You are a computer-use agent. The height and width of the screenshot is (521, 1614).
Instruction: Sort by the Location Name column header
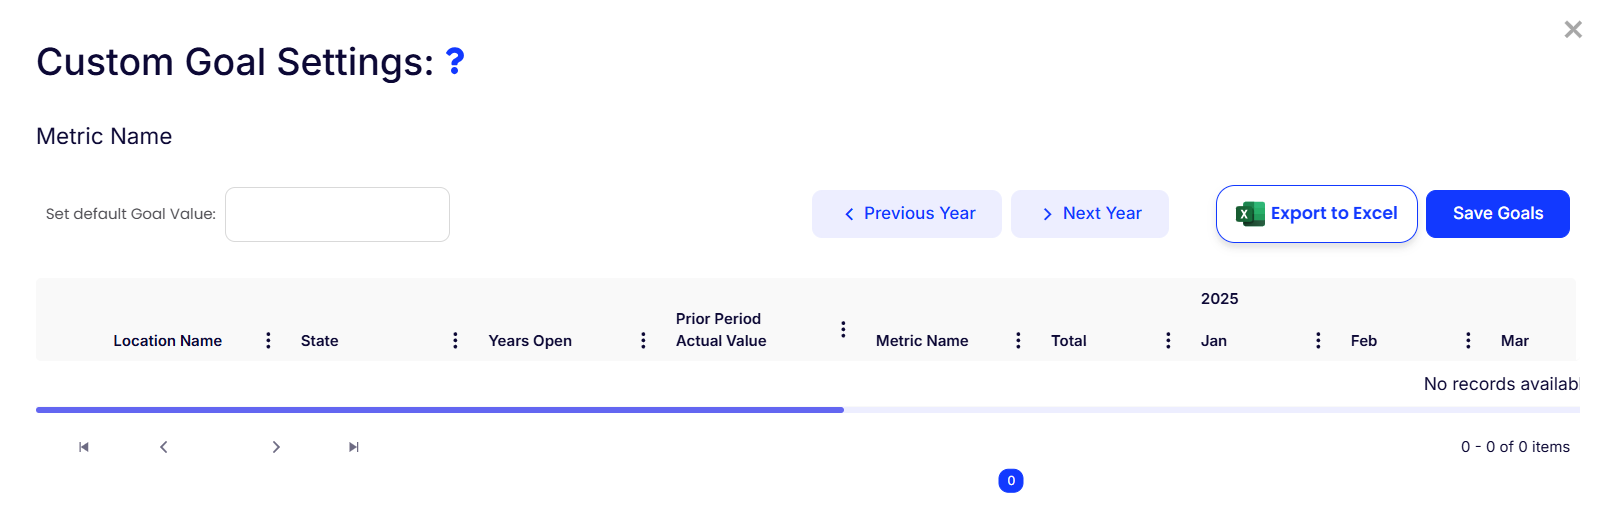(167, 341)
